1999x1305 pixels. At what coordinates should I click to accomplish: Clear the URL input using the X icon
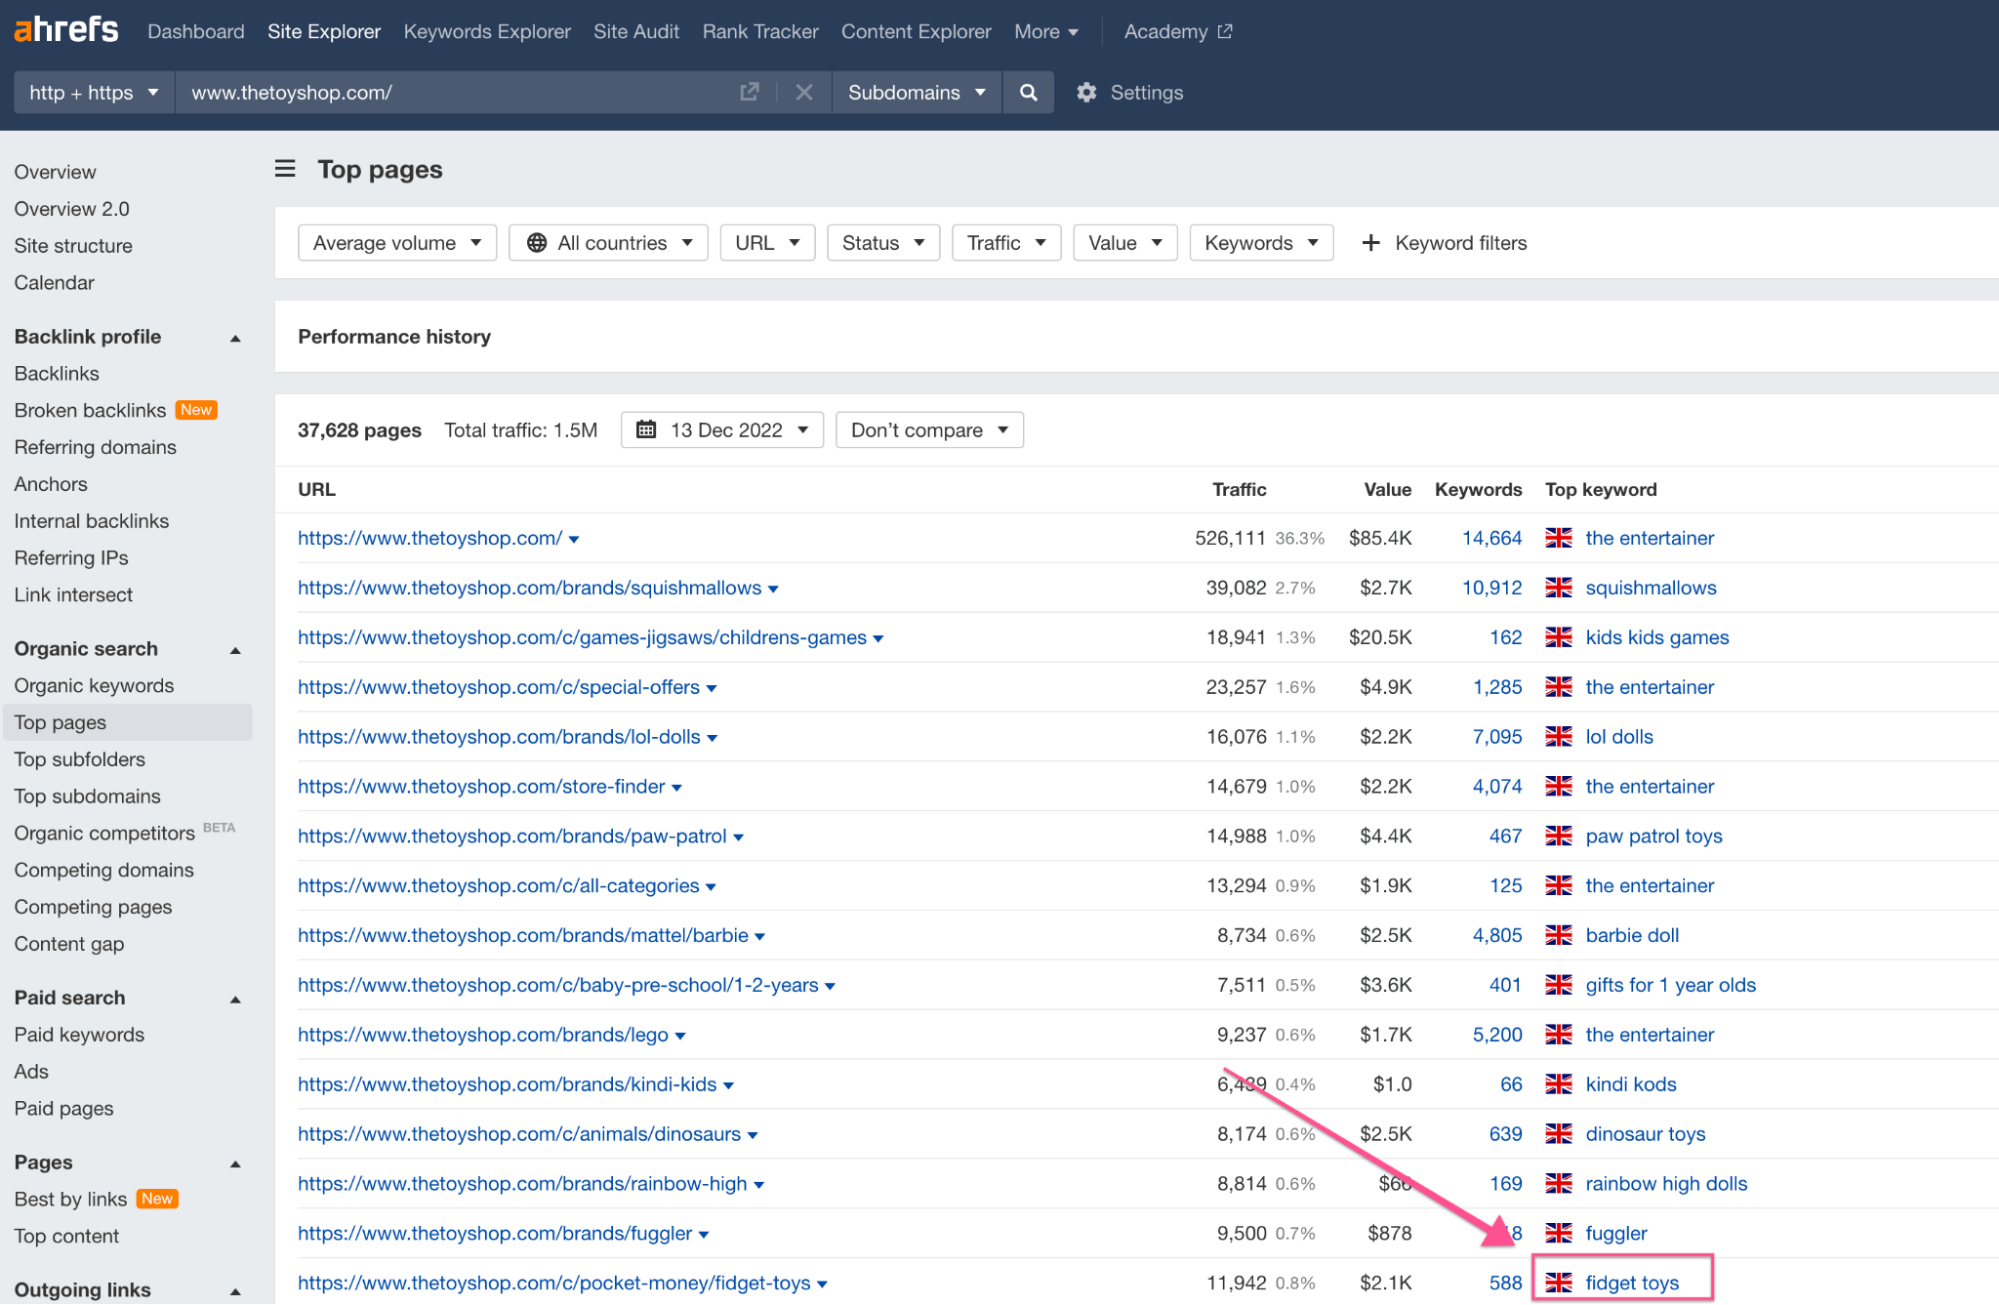point(804,92)
